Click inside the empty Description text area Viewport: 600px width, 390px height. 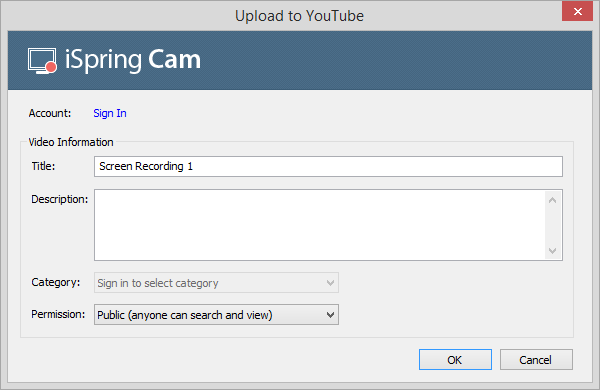point(320,225)
